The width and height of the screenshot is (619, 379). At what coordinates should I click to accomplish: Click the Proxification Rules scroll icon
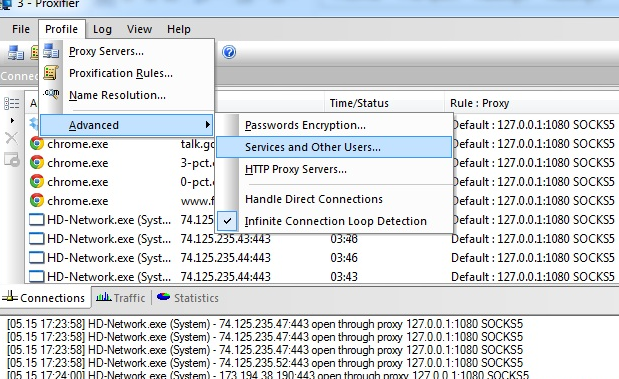click(x=51, y=73)
